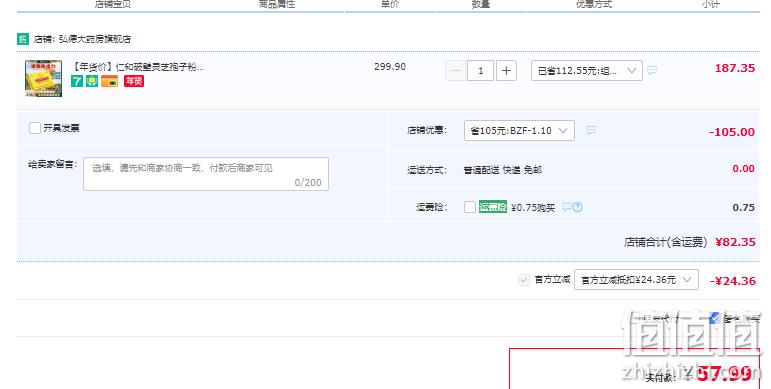This screenshot has width=771, height=389.
Task: Click the red 年货 tag
Action: coord(134,81)
